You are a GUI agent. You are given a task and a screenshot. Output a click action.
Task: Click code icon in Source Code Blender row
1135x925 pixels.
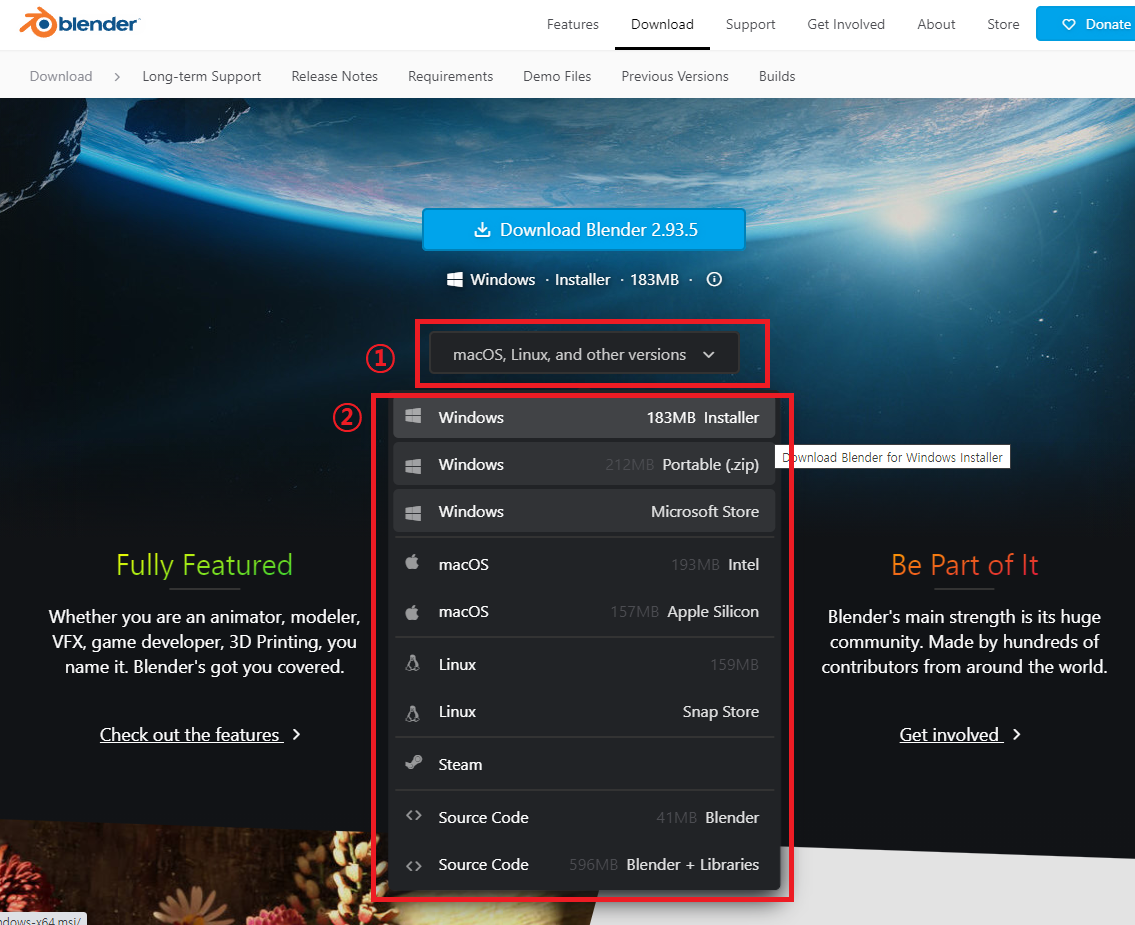(x=413, y=816)
